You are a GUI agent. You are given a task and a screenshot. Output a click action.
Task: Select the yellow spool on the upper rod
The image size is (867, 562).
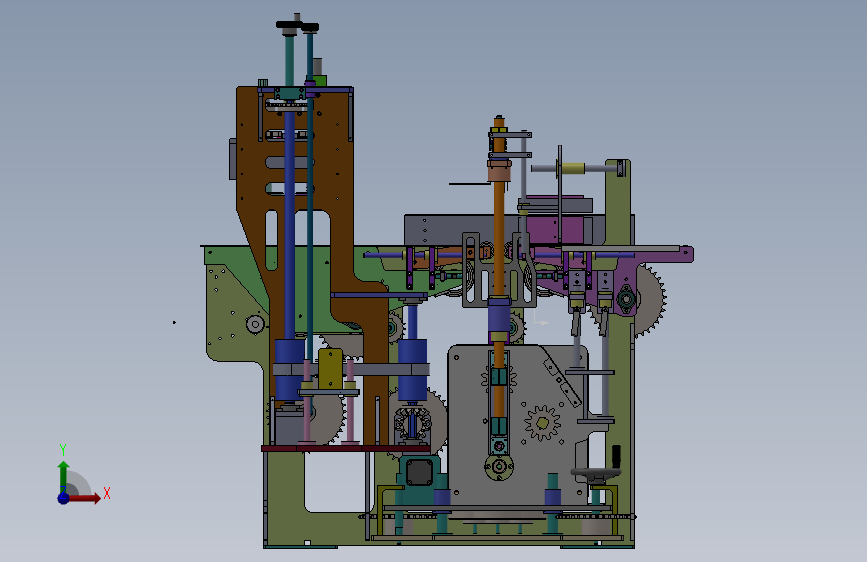click(573, 168)
